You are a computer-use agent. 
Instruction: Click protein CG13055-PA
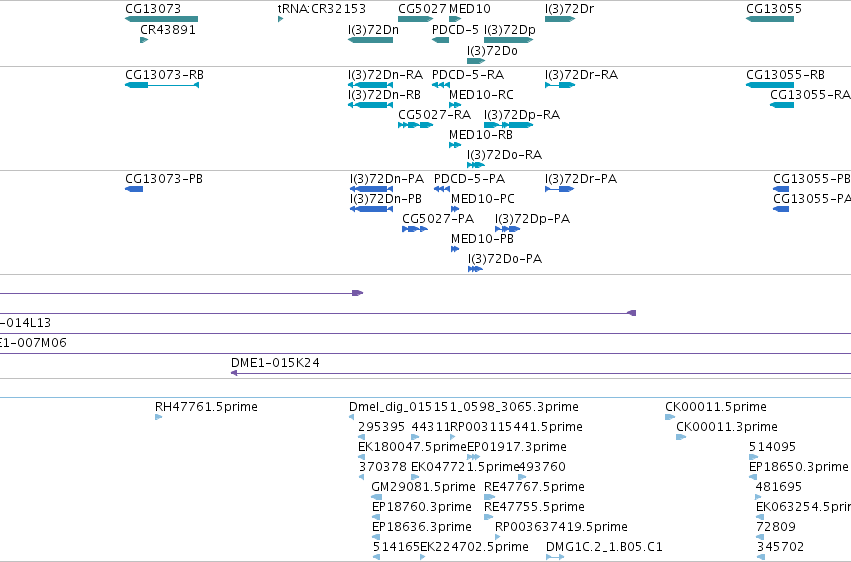[781, 209]
